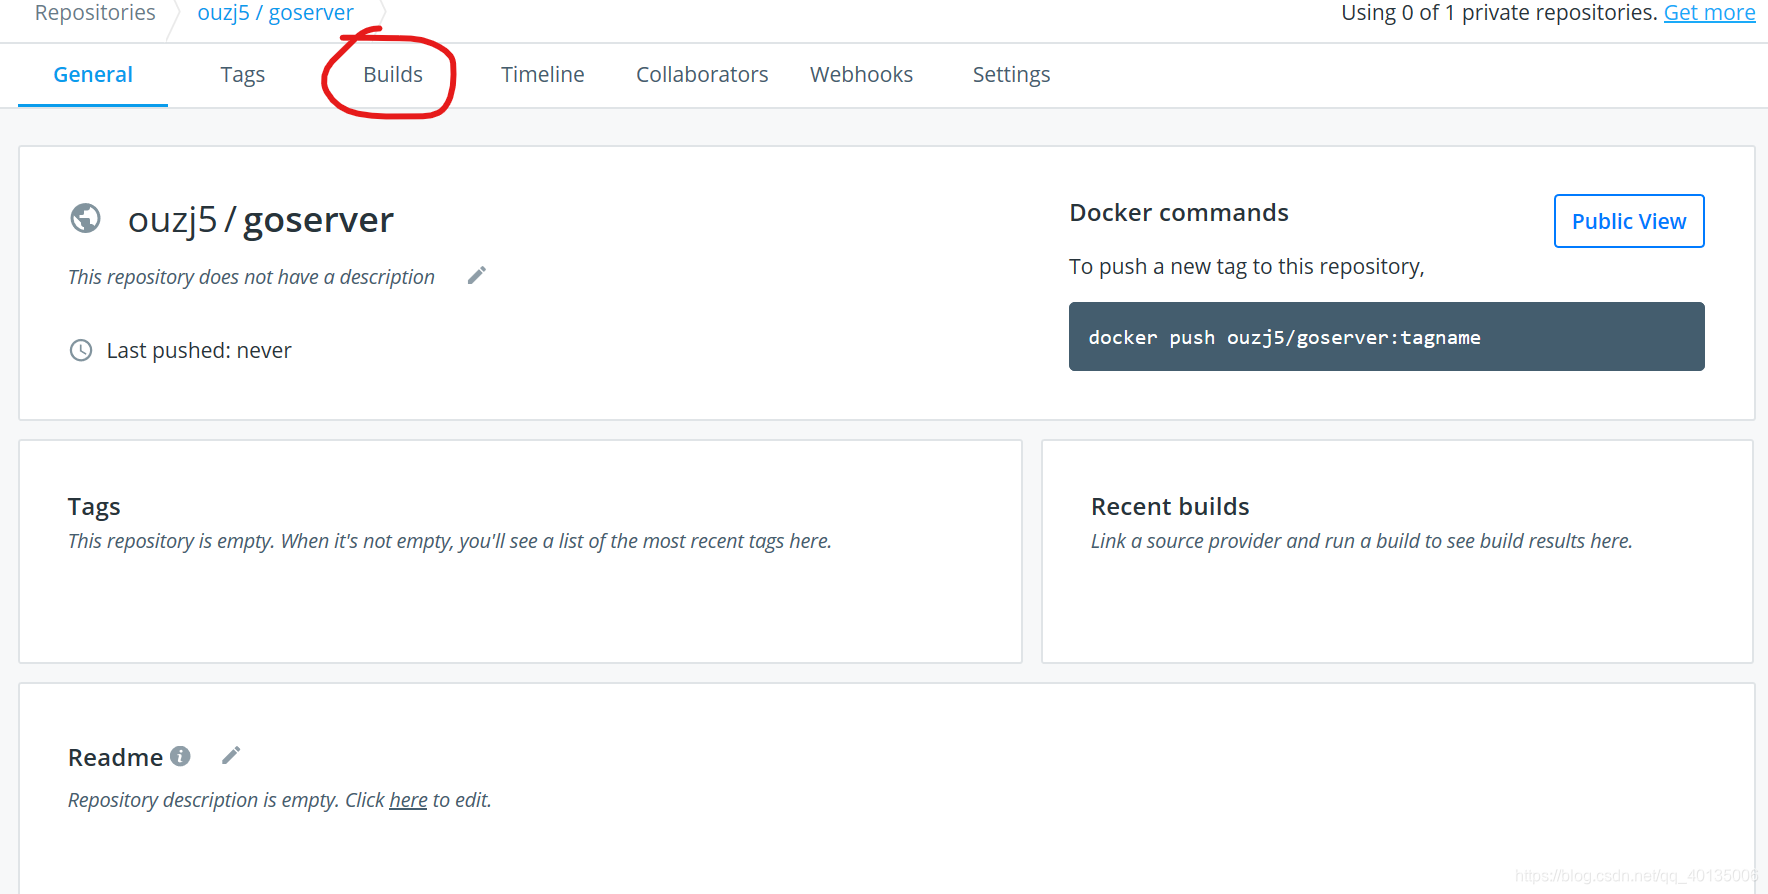
Task: Click the docker push command box
Action: tap(1386, 337)
